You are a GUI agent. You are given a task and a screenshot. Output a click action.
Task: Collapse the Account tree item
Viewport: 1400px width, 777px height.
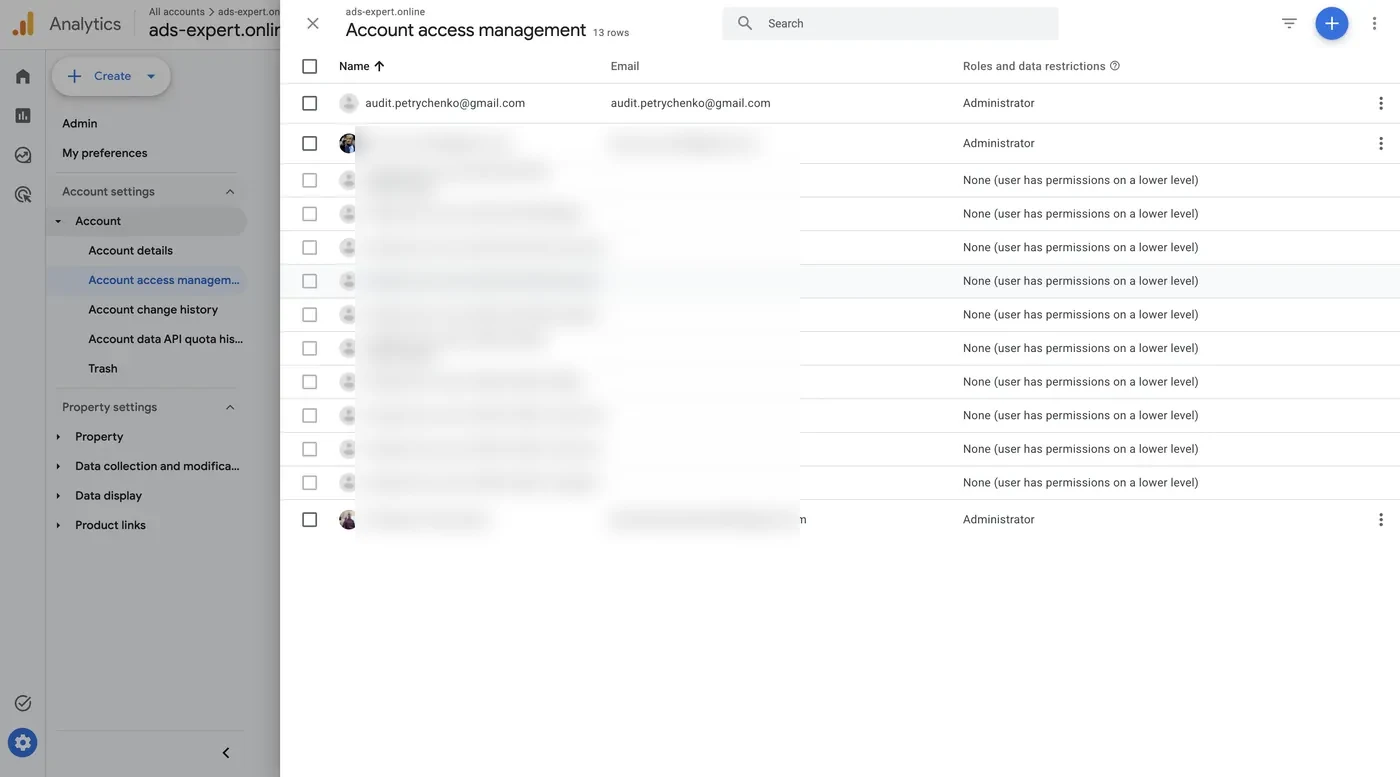58,221
